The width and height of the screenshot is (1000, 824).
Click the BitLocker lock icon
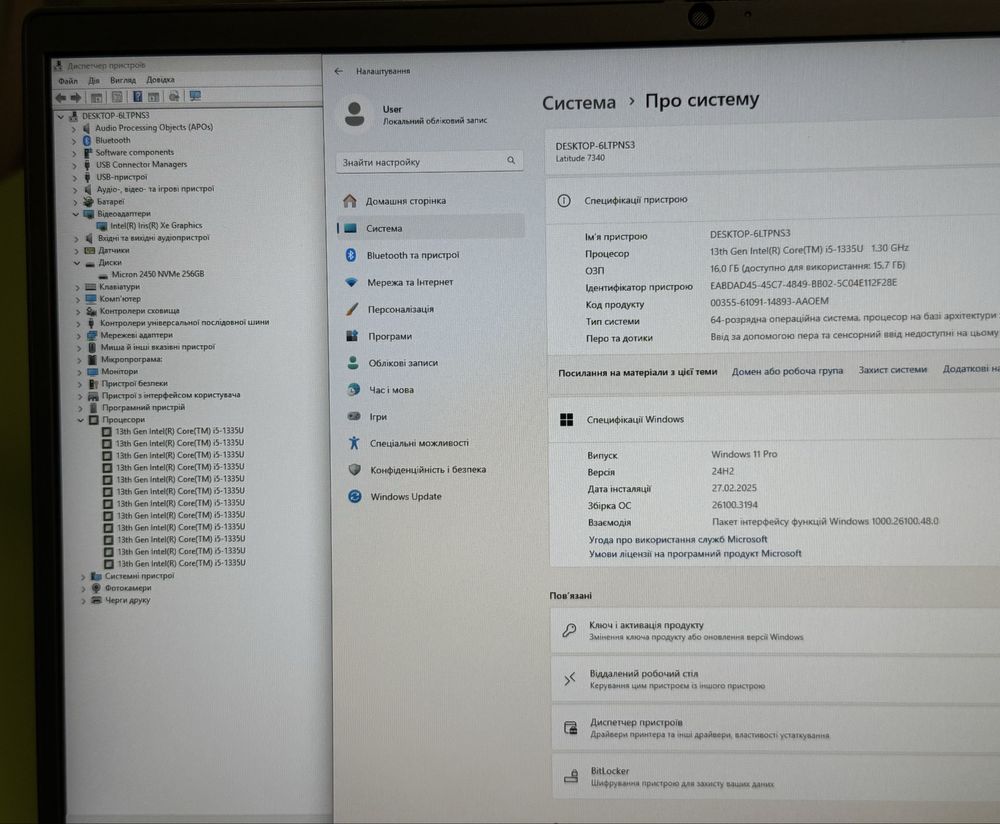[571, 776]
